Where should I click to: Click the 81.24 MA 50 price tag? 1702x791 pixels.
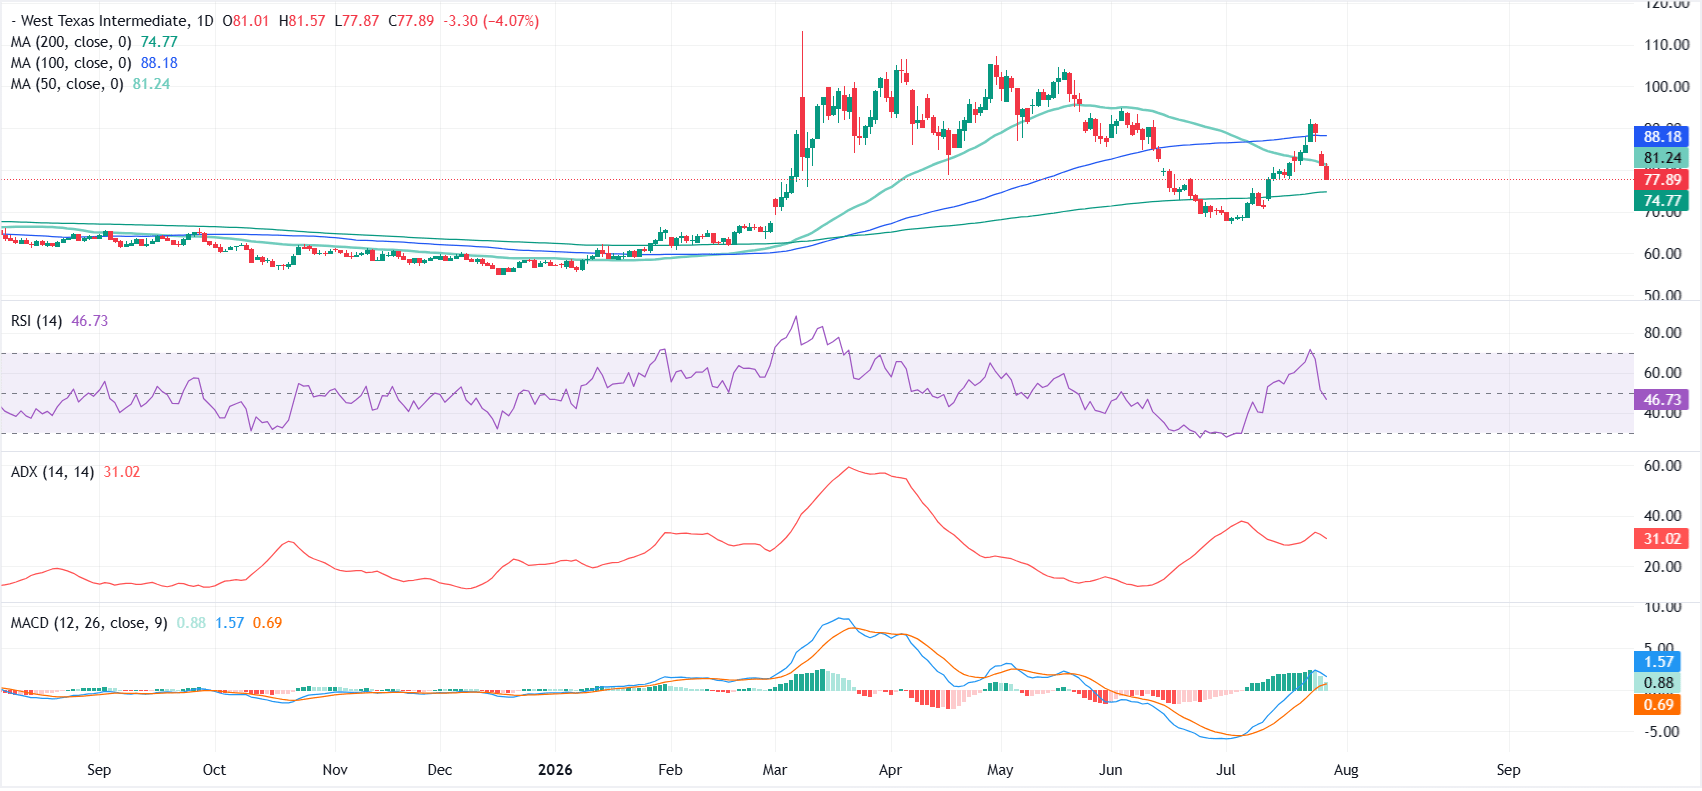pyautogui.click(x=1662, y=158)
